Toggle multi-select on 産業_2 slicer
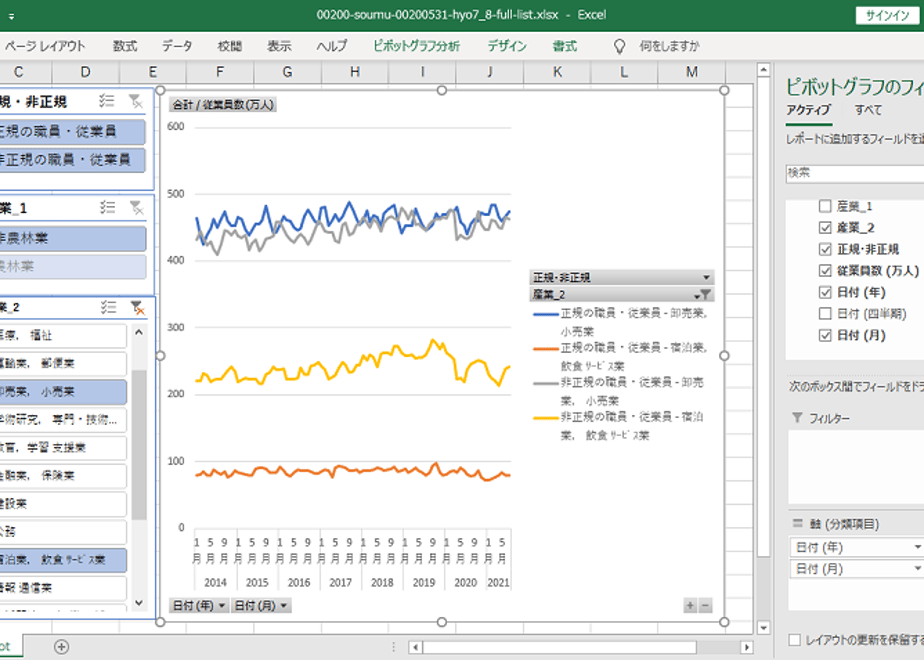This screenshot has height=660, width=924. [x=108, y=307]
